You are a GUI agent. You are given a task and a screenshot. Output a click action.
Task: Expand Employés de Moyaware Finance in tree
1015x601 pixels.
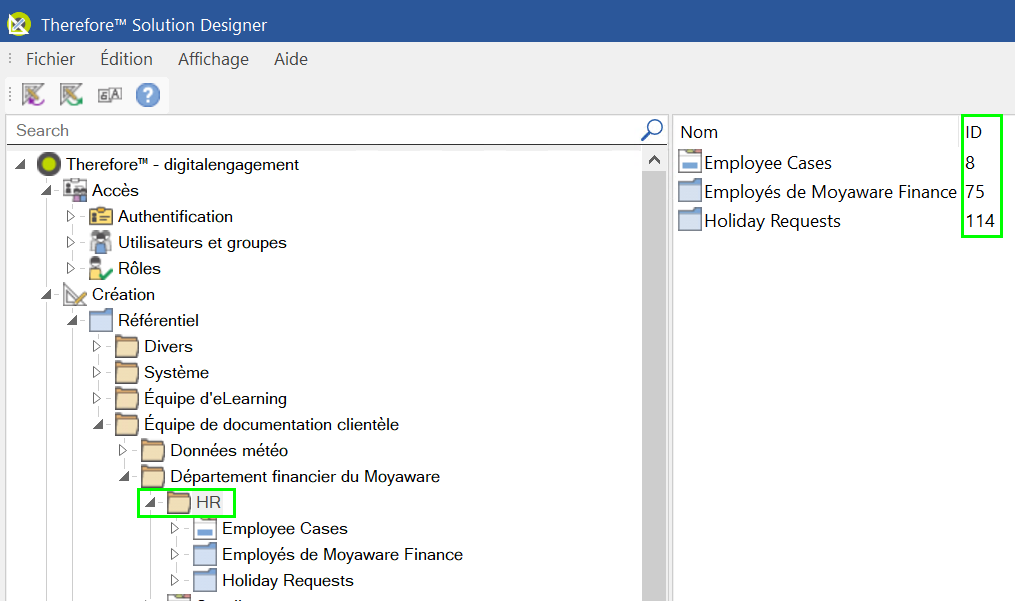[174, 554]
